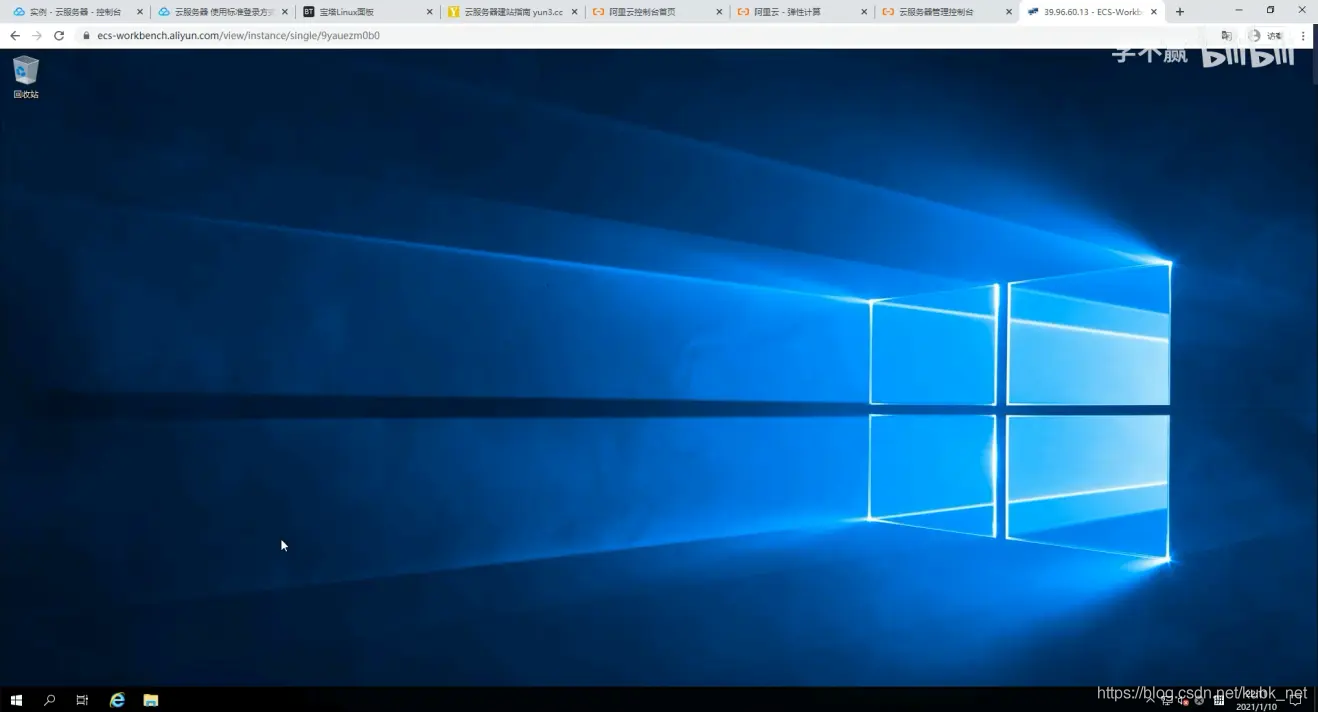Open the notification center icon
Image resolution: width=1318 pixels, height=712 pixels.
[1296, 700]
